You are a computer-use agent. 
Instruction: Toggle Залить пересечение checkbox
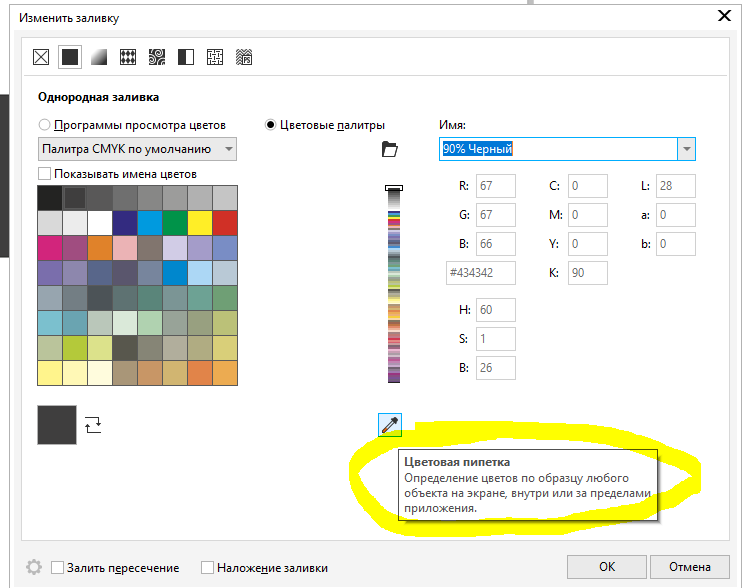pyautogui.click(x=57, y=567)
